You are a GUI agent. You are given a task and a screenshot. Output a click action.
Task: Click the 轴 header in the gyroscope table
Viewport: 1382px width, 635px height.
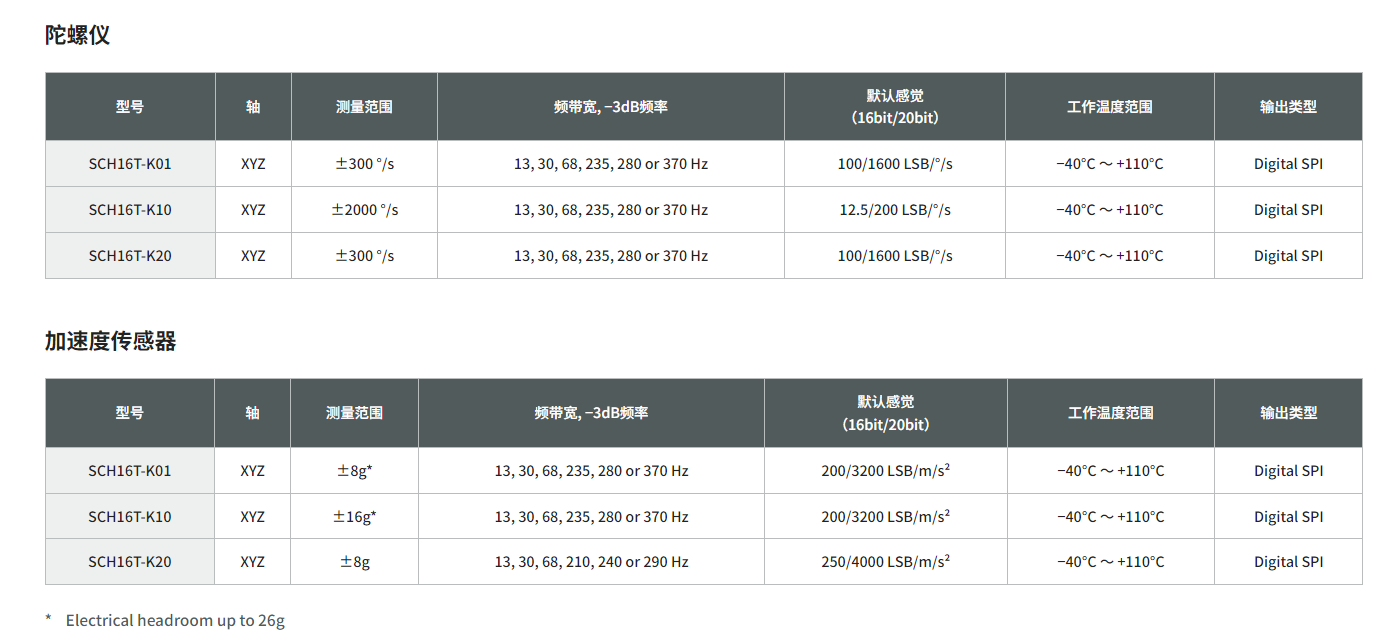pyautogui.click(x=253, y=107)
